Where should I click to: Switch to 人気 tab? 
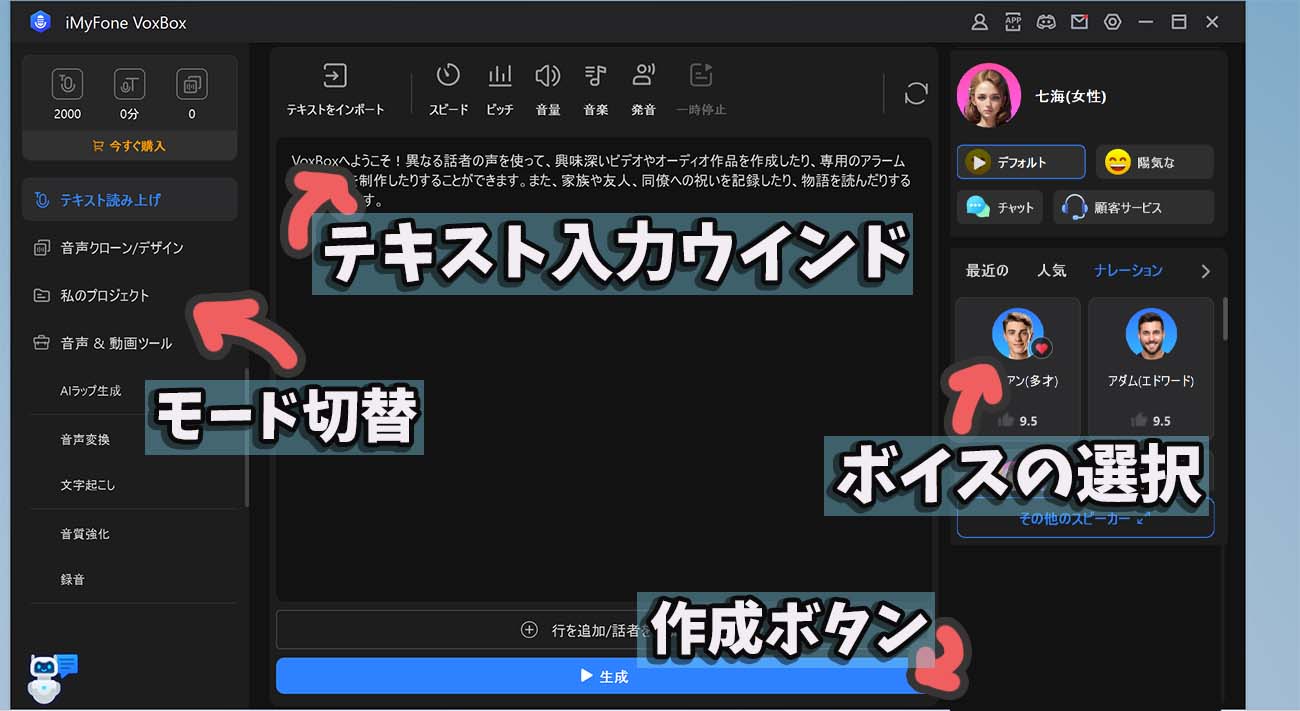pos(1052,271)
